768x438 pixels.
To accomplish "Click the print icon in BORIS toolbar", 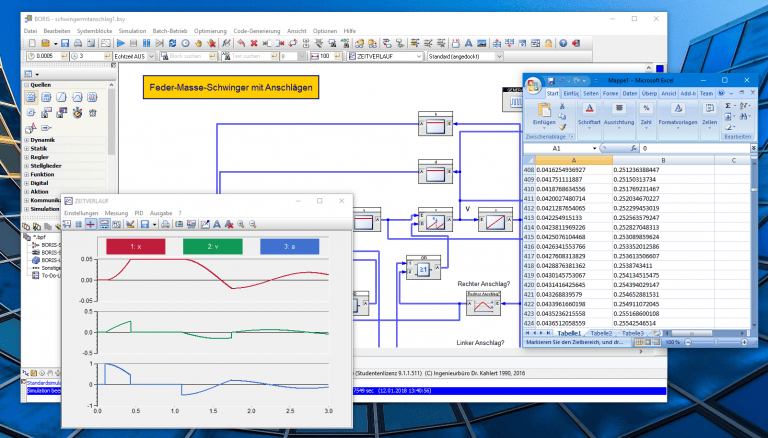I will (x=78, y=44).
